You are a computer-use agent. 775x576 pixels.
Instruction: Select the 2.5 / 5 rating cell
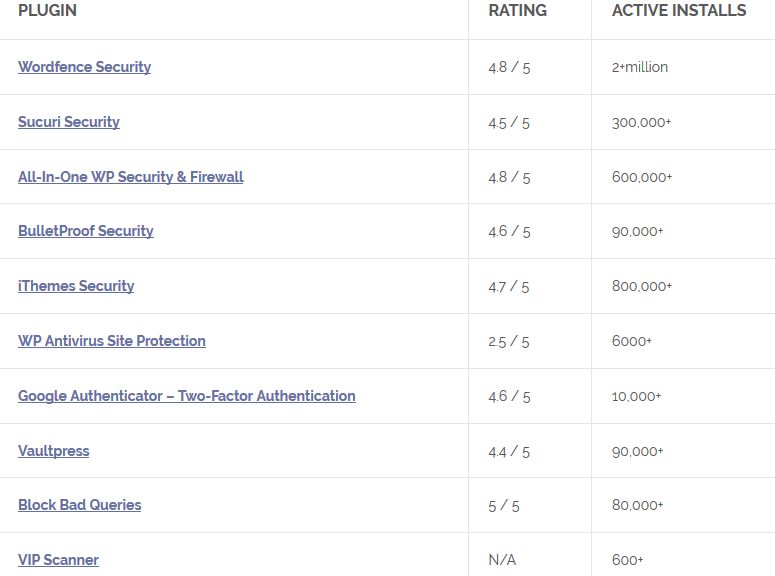click(509, 341)
